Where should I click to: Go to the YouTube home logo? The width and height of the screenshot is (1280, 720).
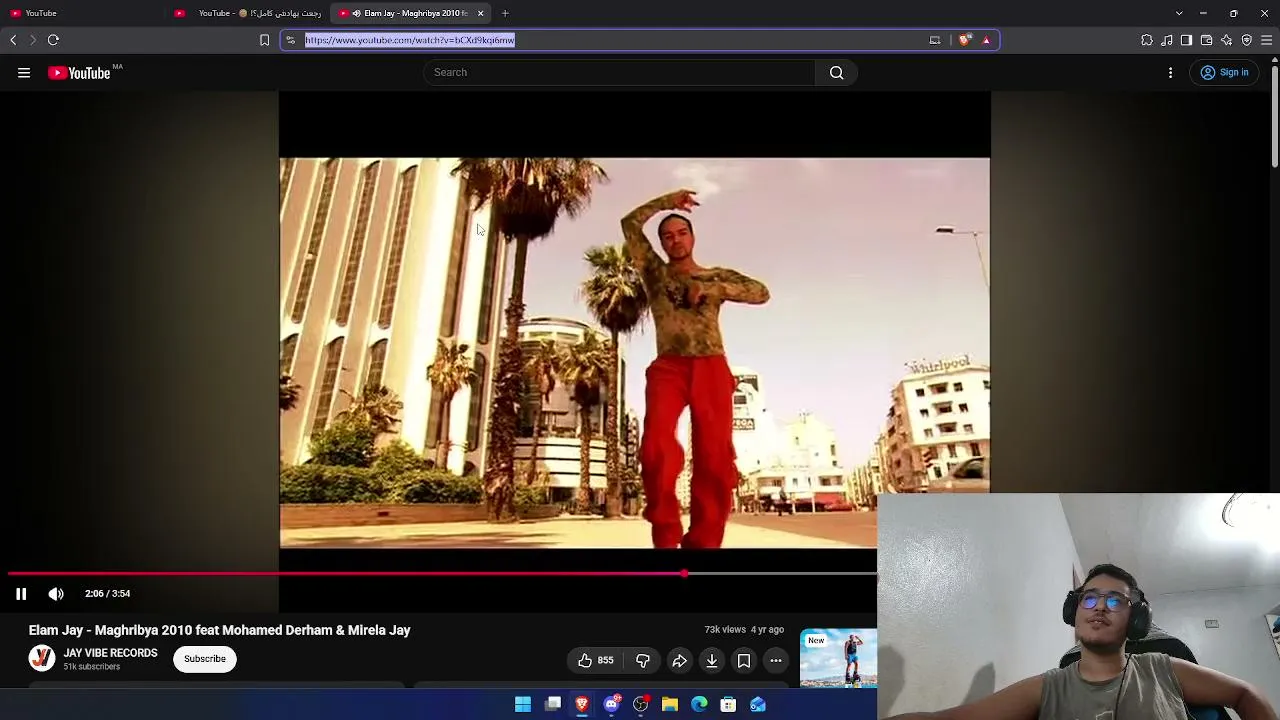(79, 73)
